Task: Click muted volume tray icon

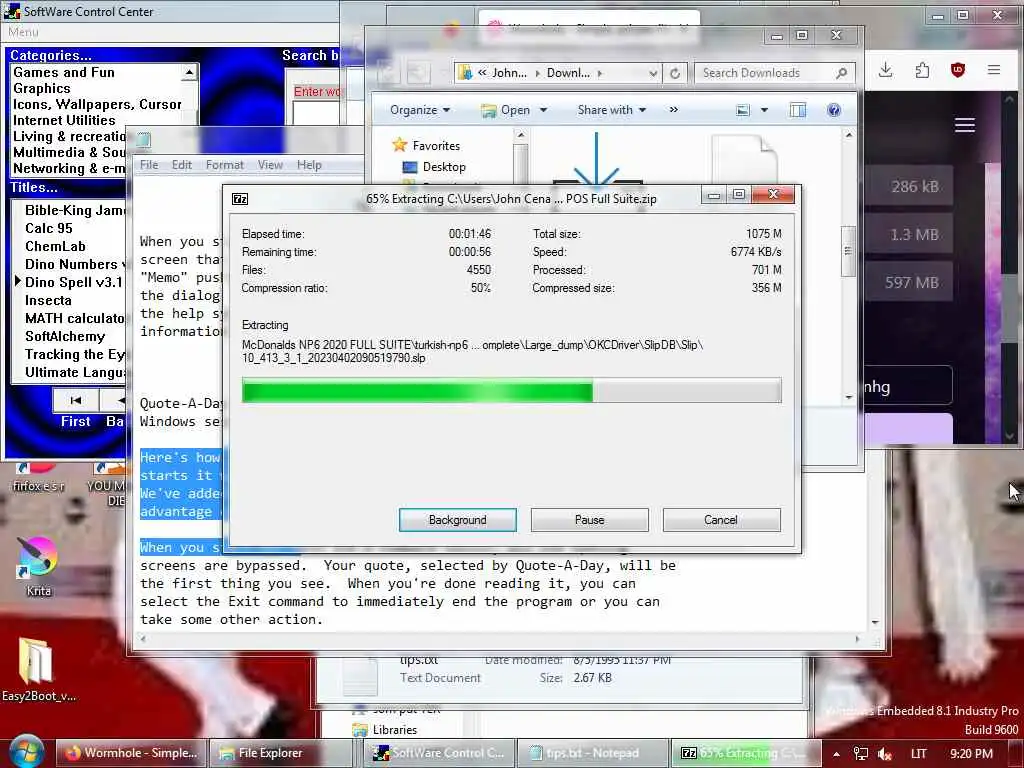Action: coord(885,754)
